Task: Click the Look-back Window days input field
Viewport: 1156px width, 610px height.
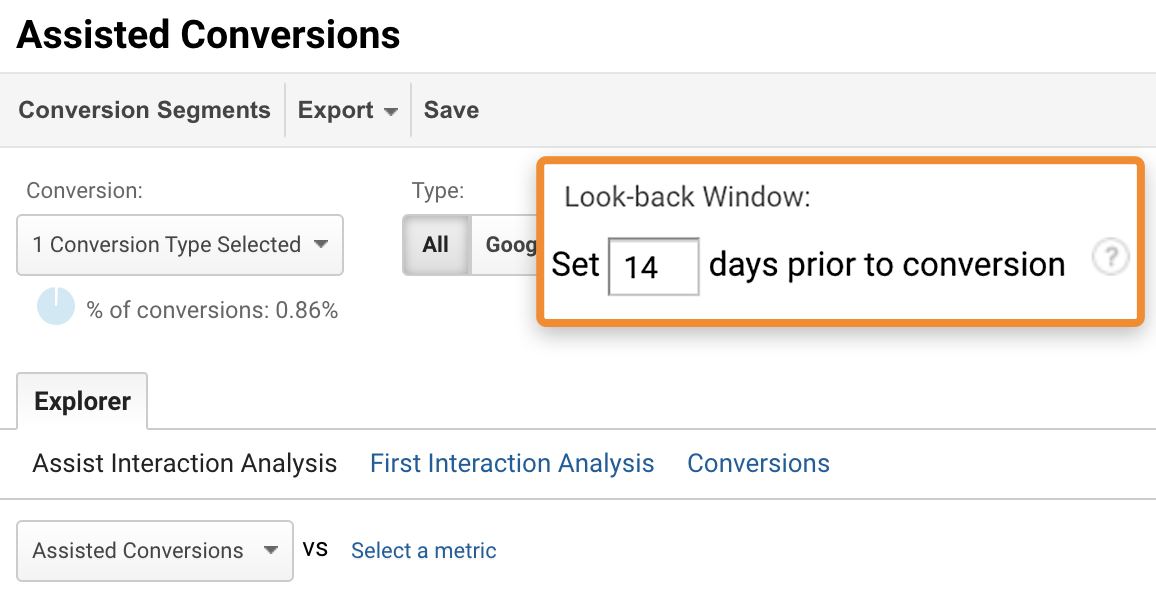Action: [x=653, y=265]
